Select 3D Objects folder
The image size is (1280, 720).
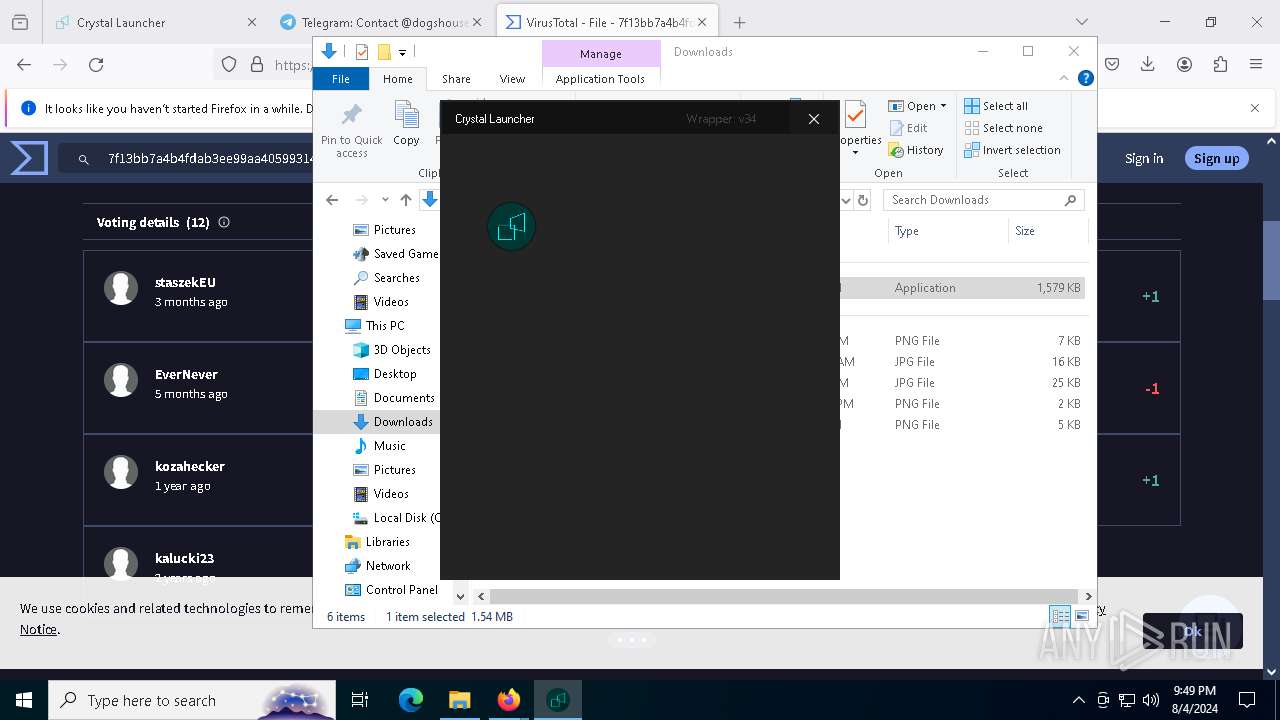click(x=392, y=350)
